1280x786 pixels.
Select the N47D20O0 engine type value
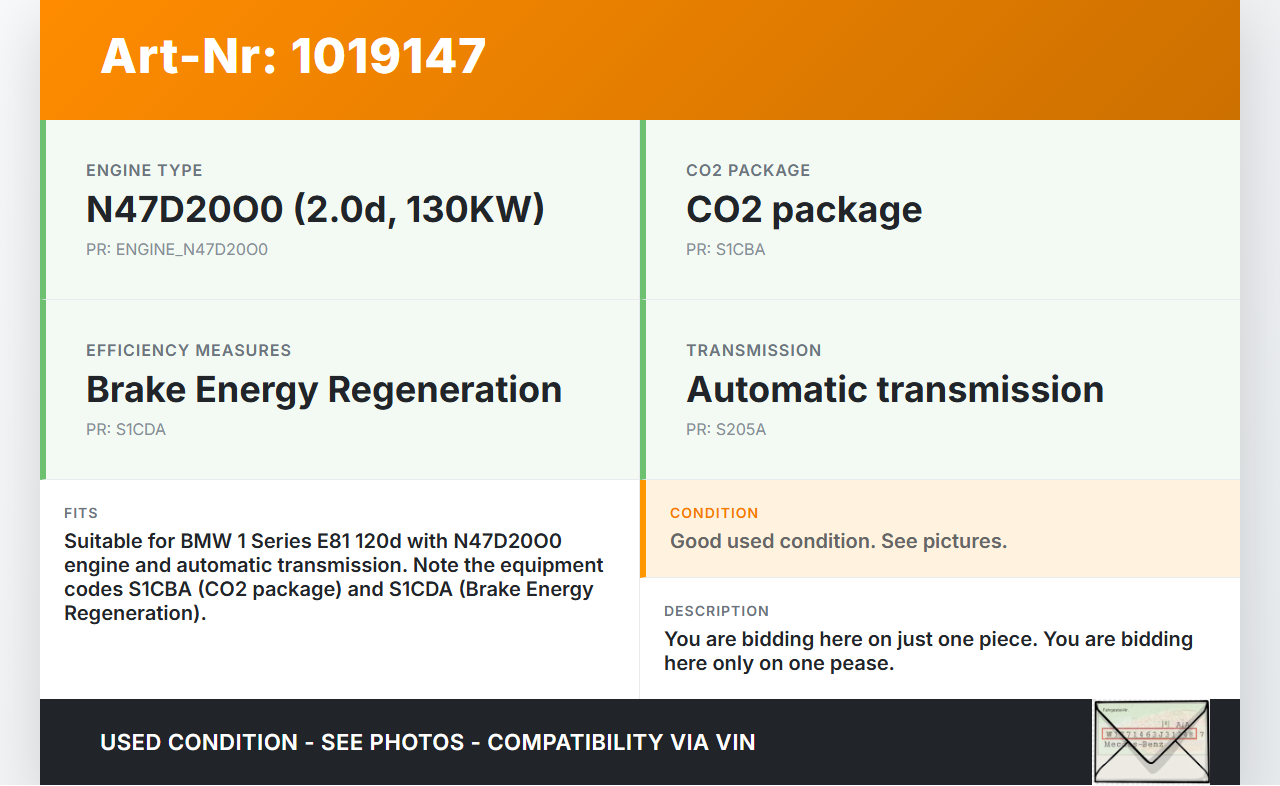pos(315,209)
